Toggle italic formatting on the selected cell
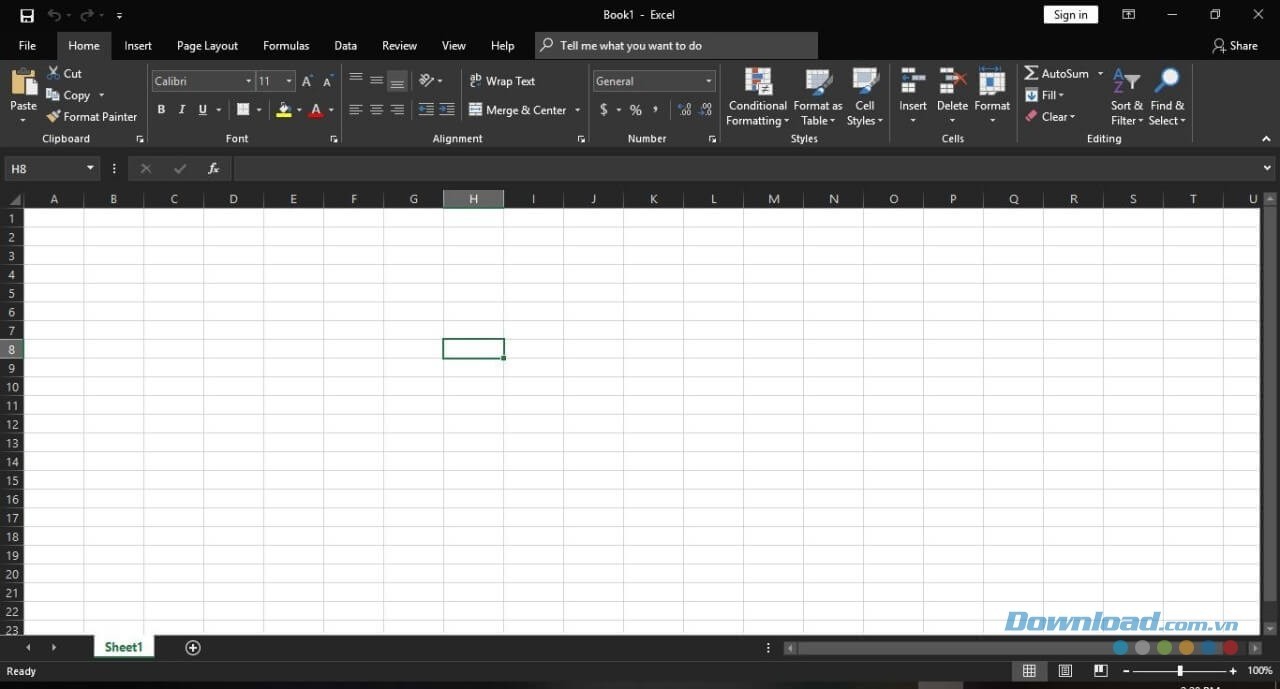Image resolution: width=1280 pixels, height=689 pixels. point(181,109)
